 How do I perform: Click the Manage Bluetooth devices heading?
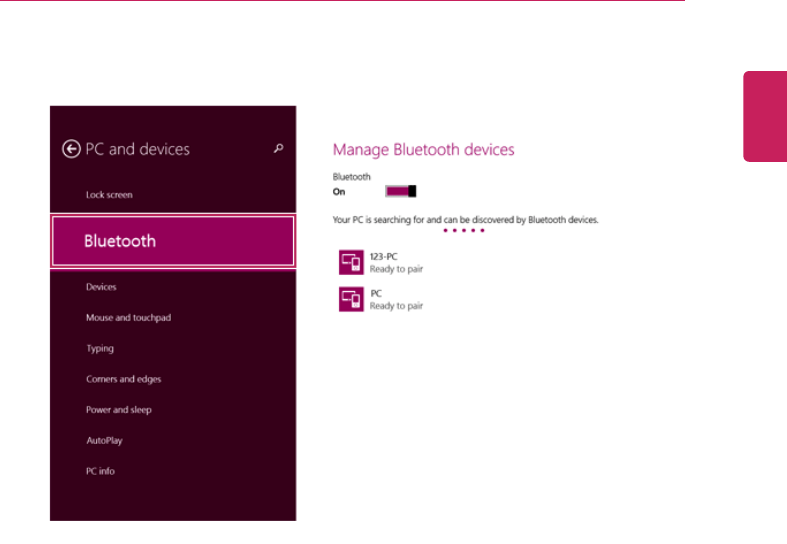[423, 150]
